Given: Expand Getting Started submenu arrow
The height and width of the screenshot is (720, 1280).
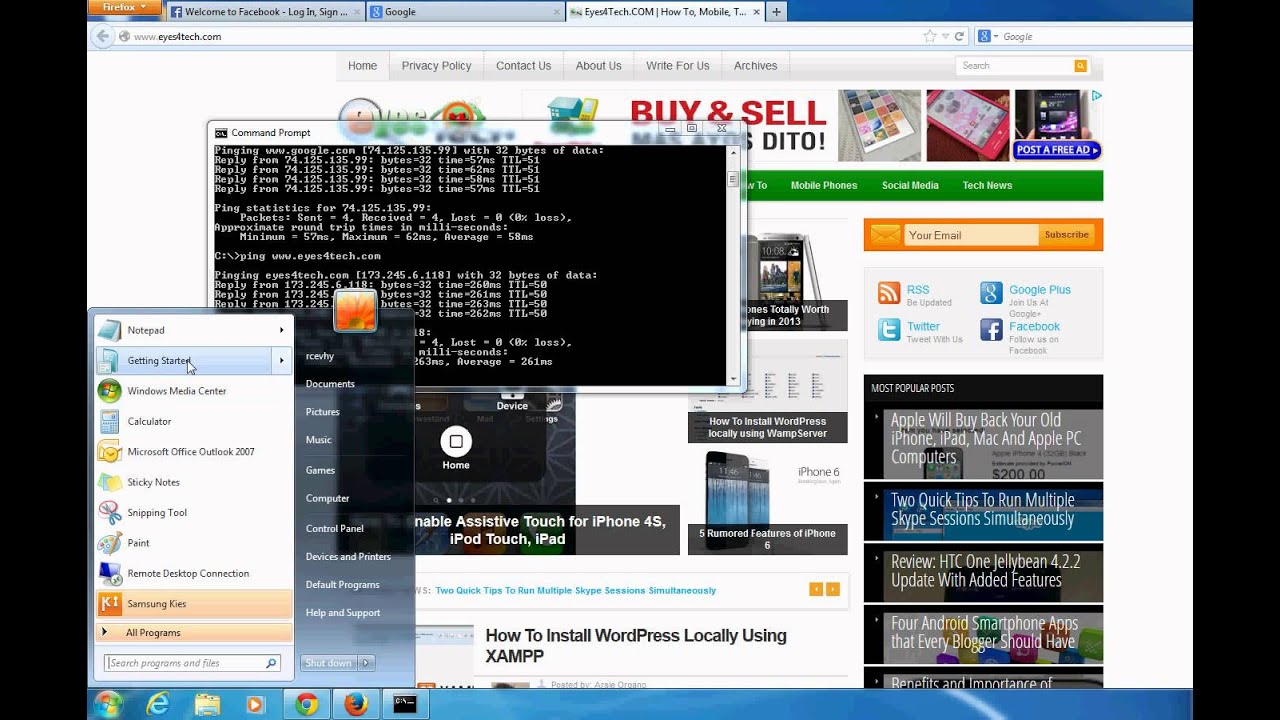Looking at the screenshot, I should click(282, 360).
